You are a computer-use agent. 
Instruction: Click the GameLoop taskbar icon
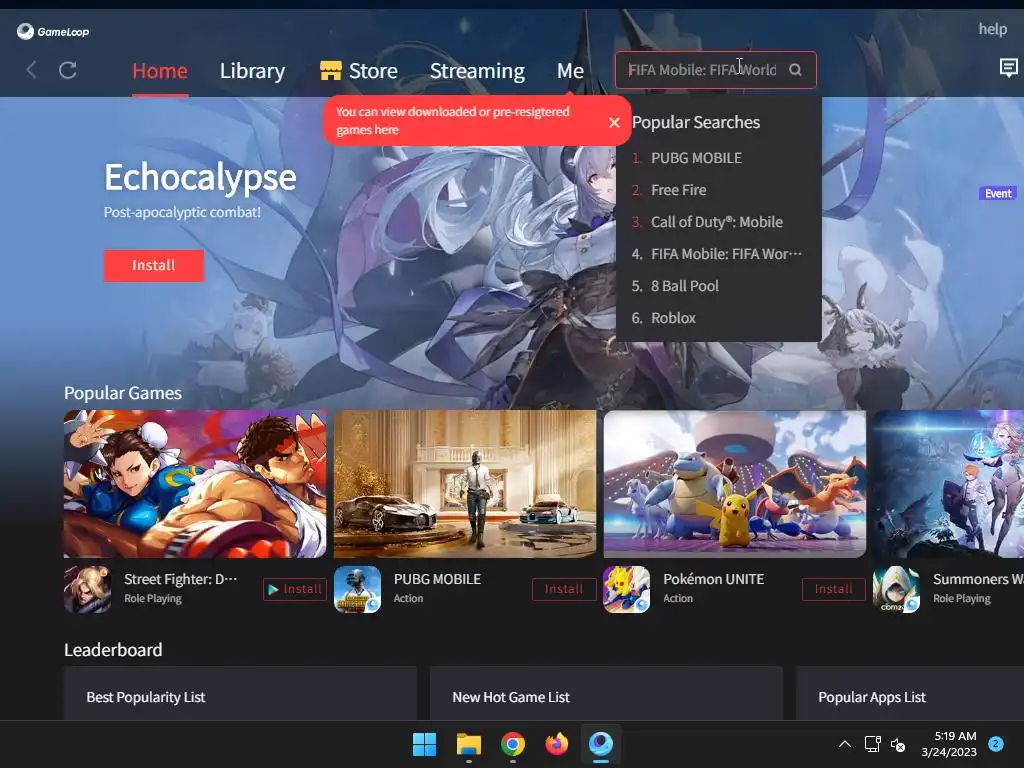[601, 744]
